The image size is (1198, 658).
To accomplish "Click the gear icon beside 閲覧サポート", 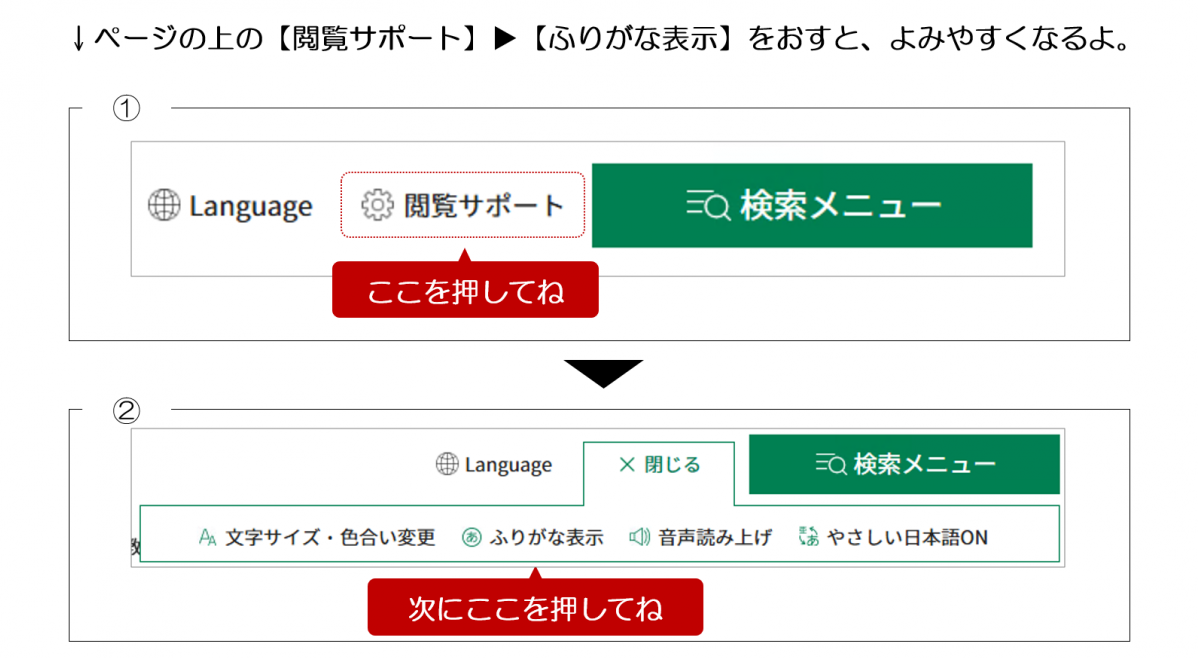I will pos(377,205).
